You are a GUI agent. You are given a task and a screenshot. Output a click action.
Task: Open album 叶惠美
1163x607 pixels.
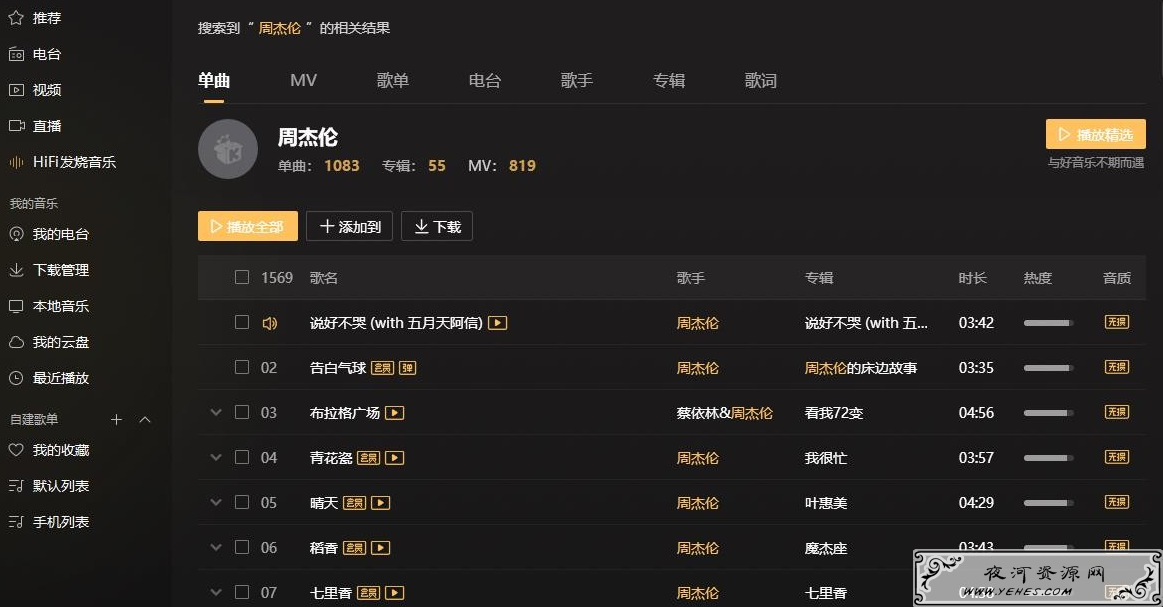click(x=826, y=503)
